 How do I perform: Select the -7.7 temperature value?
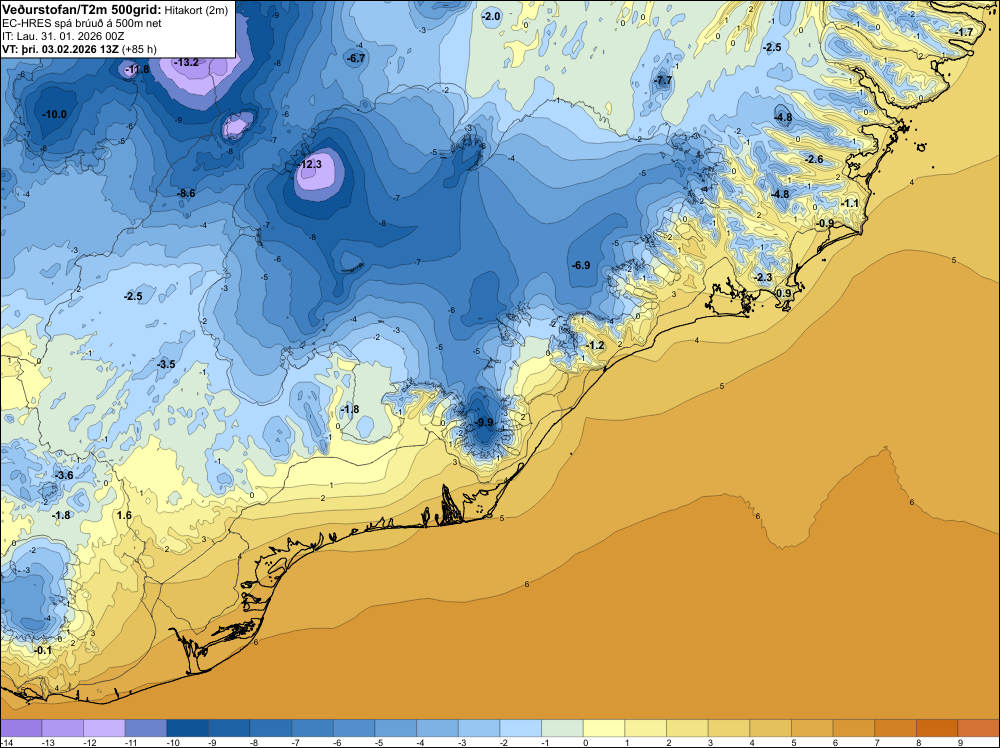coord(663,81)
